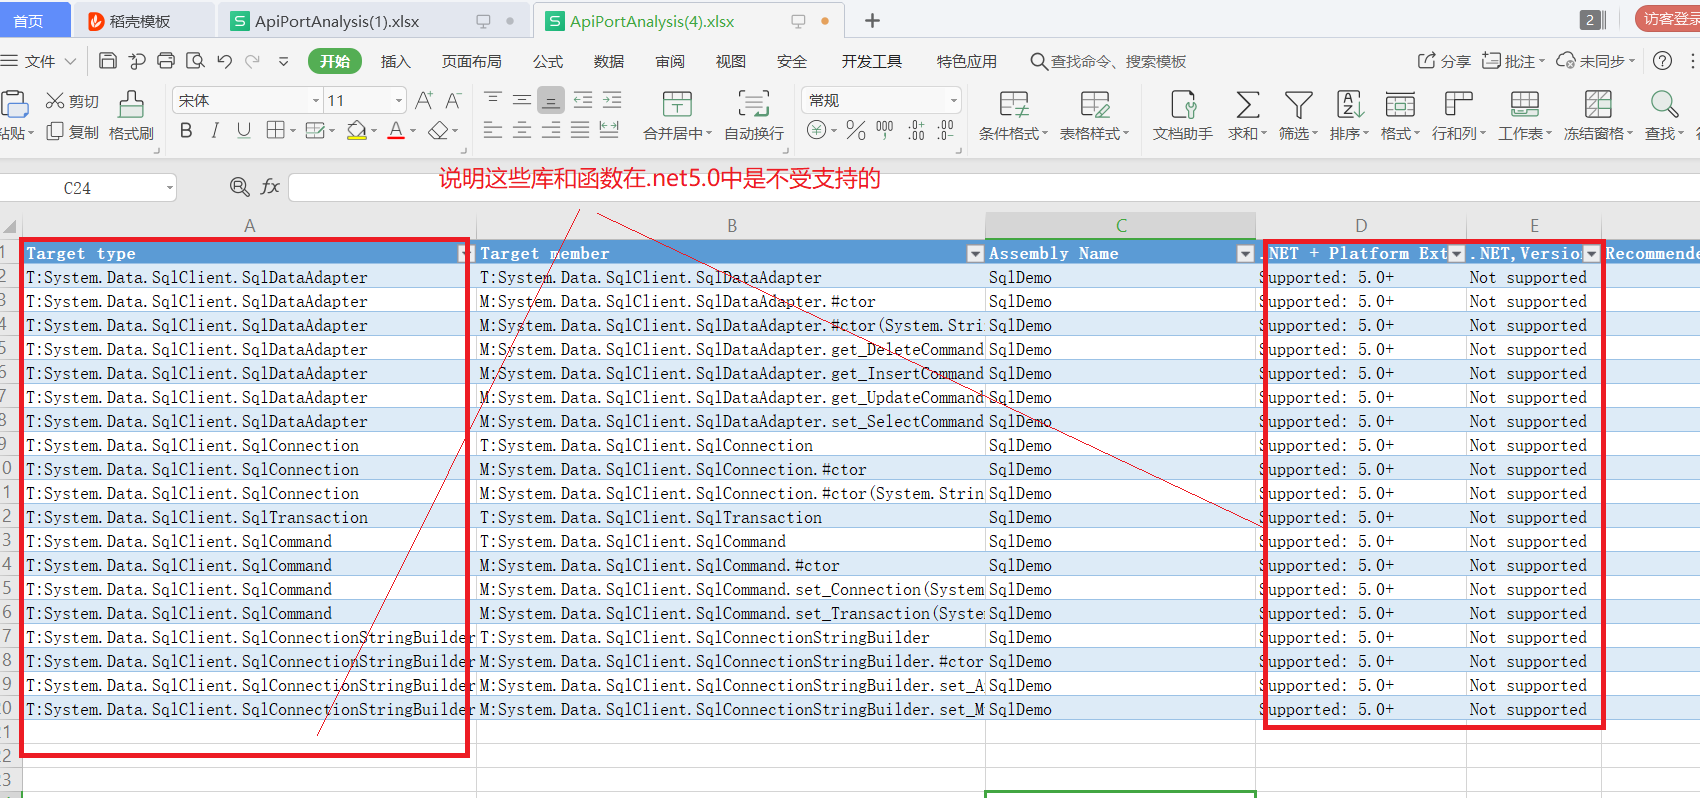
Task: Click the 首页 Home button
Action: 30,21
